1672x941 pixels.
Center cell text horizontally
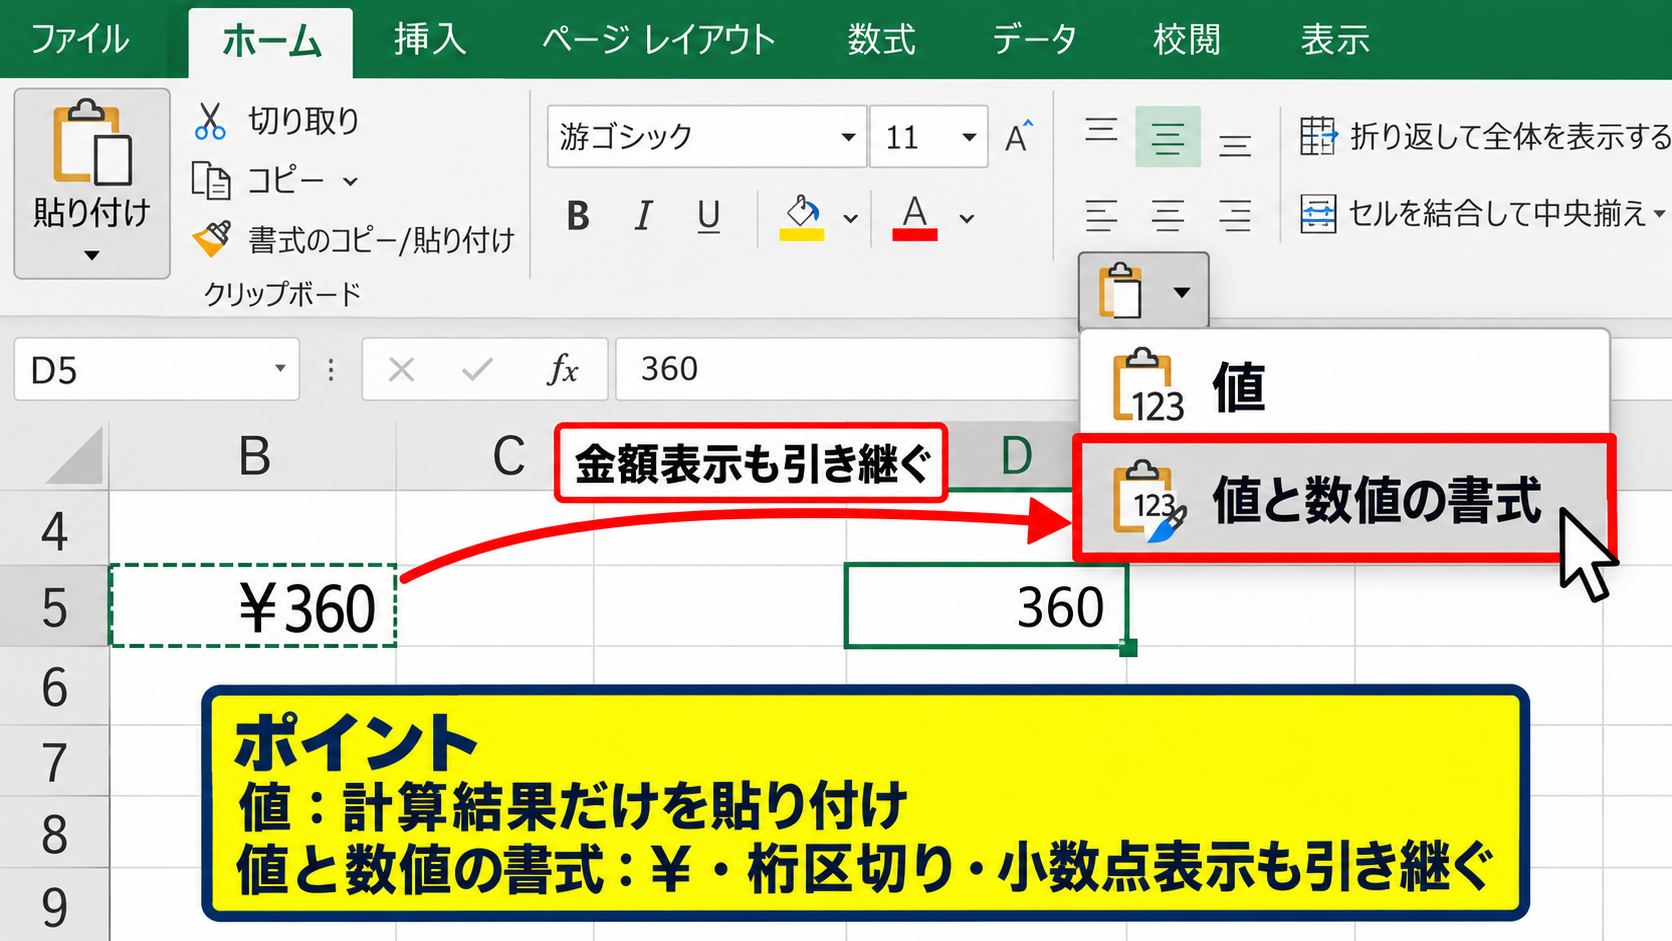(1167, 215)
